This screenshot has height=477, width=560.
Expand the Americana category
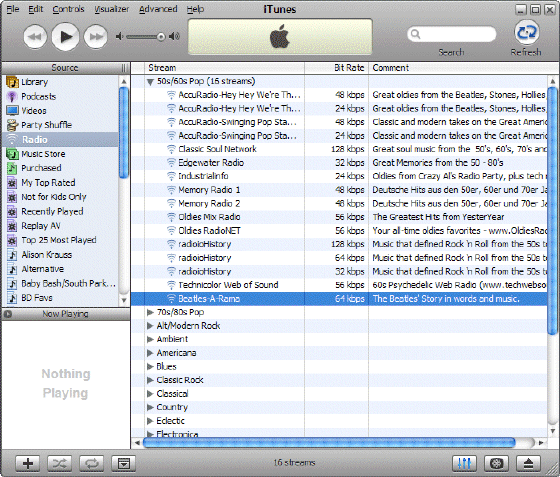[x=150, y=353]
